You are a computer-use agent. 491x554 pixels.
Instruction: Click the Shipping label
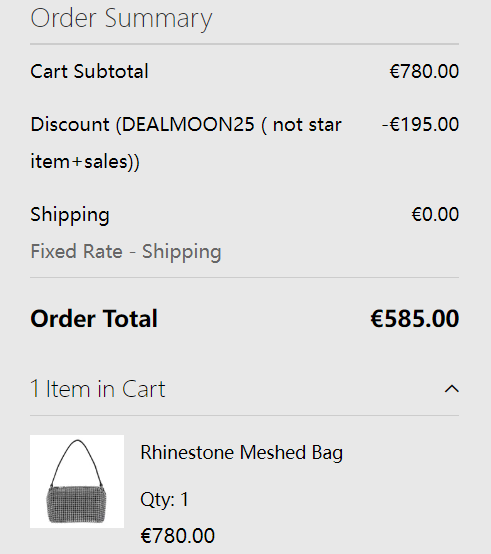70,215
